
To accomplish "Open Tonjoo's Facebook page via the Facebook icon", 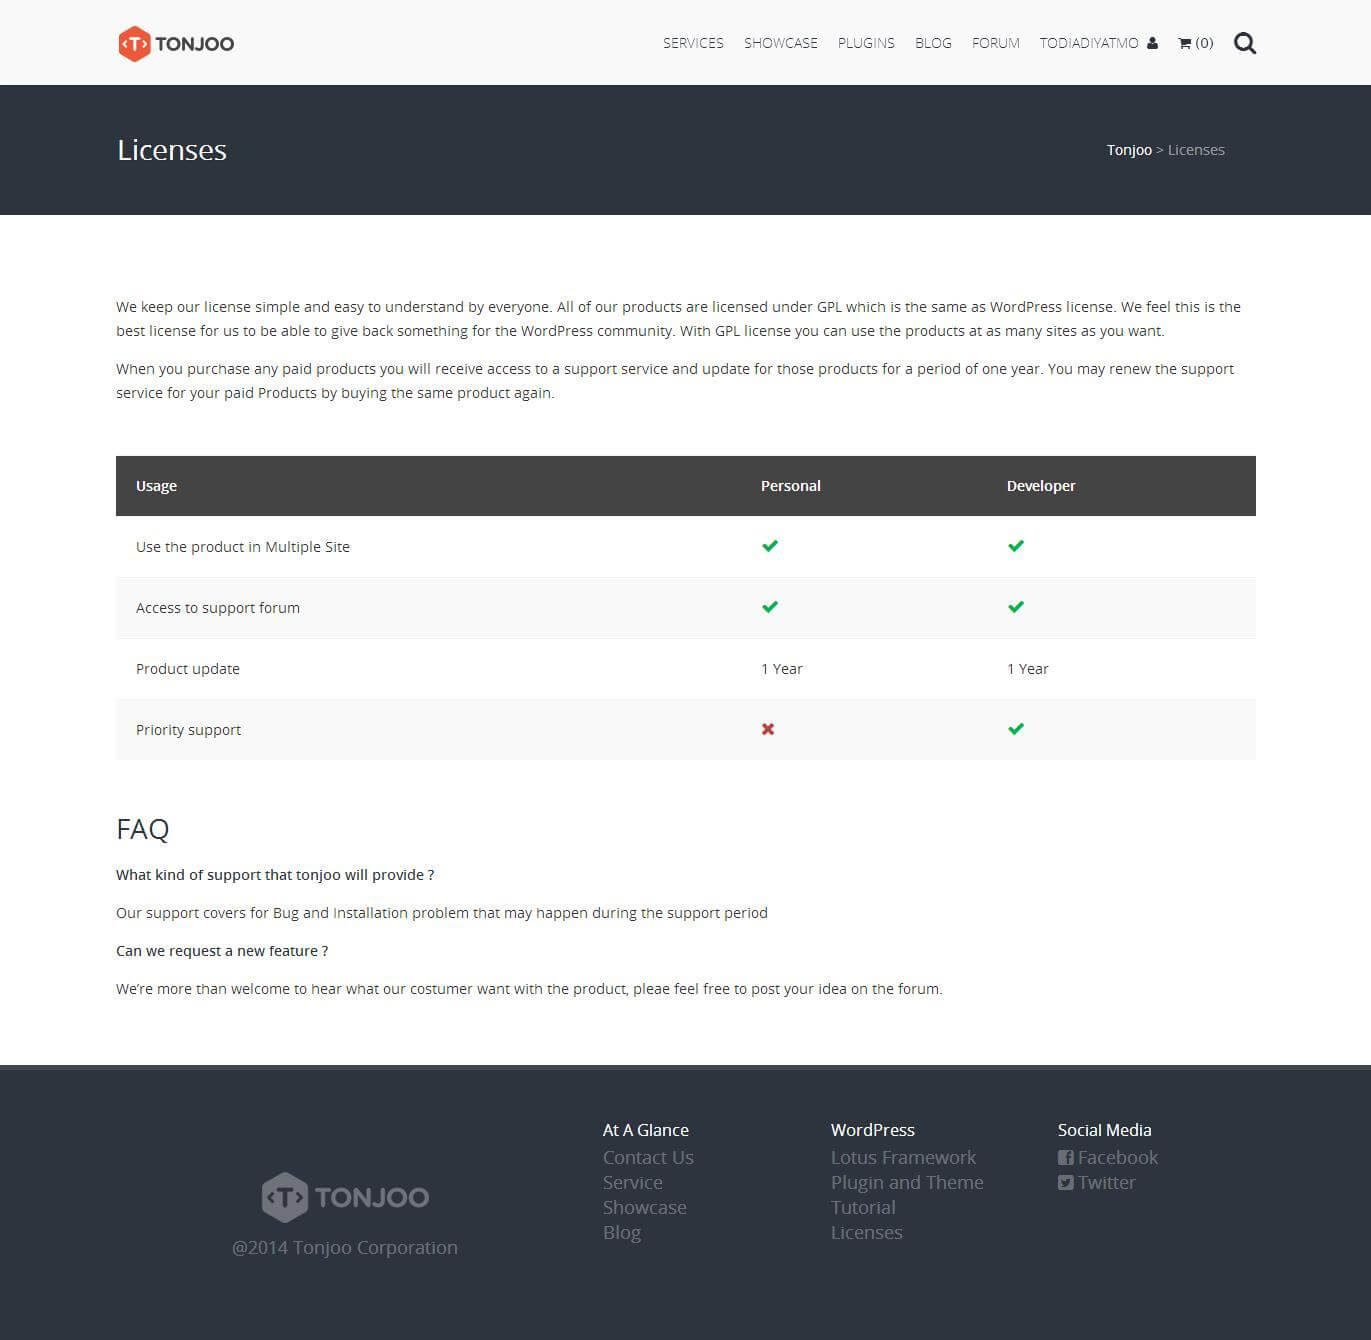I will coord(1065,1157).
